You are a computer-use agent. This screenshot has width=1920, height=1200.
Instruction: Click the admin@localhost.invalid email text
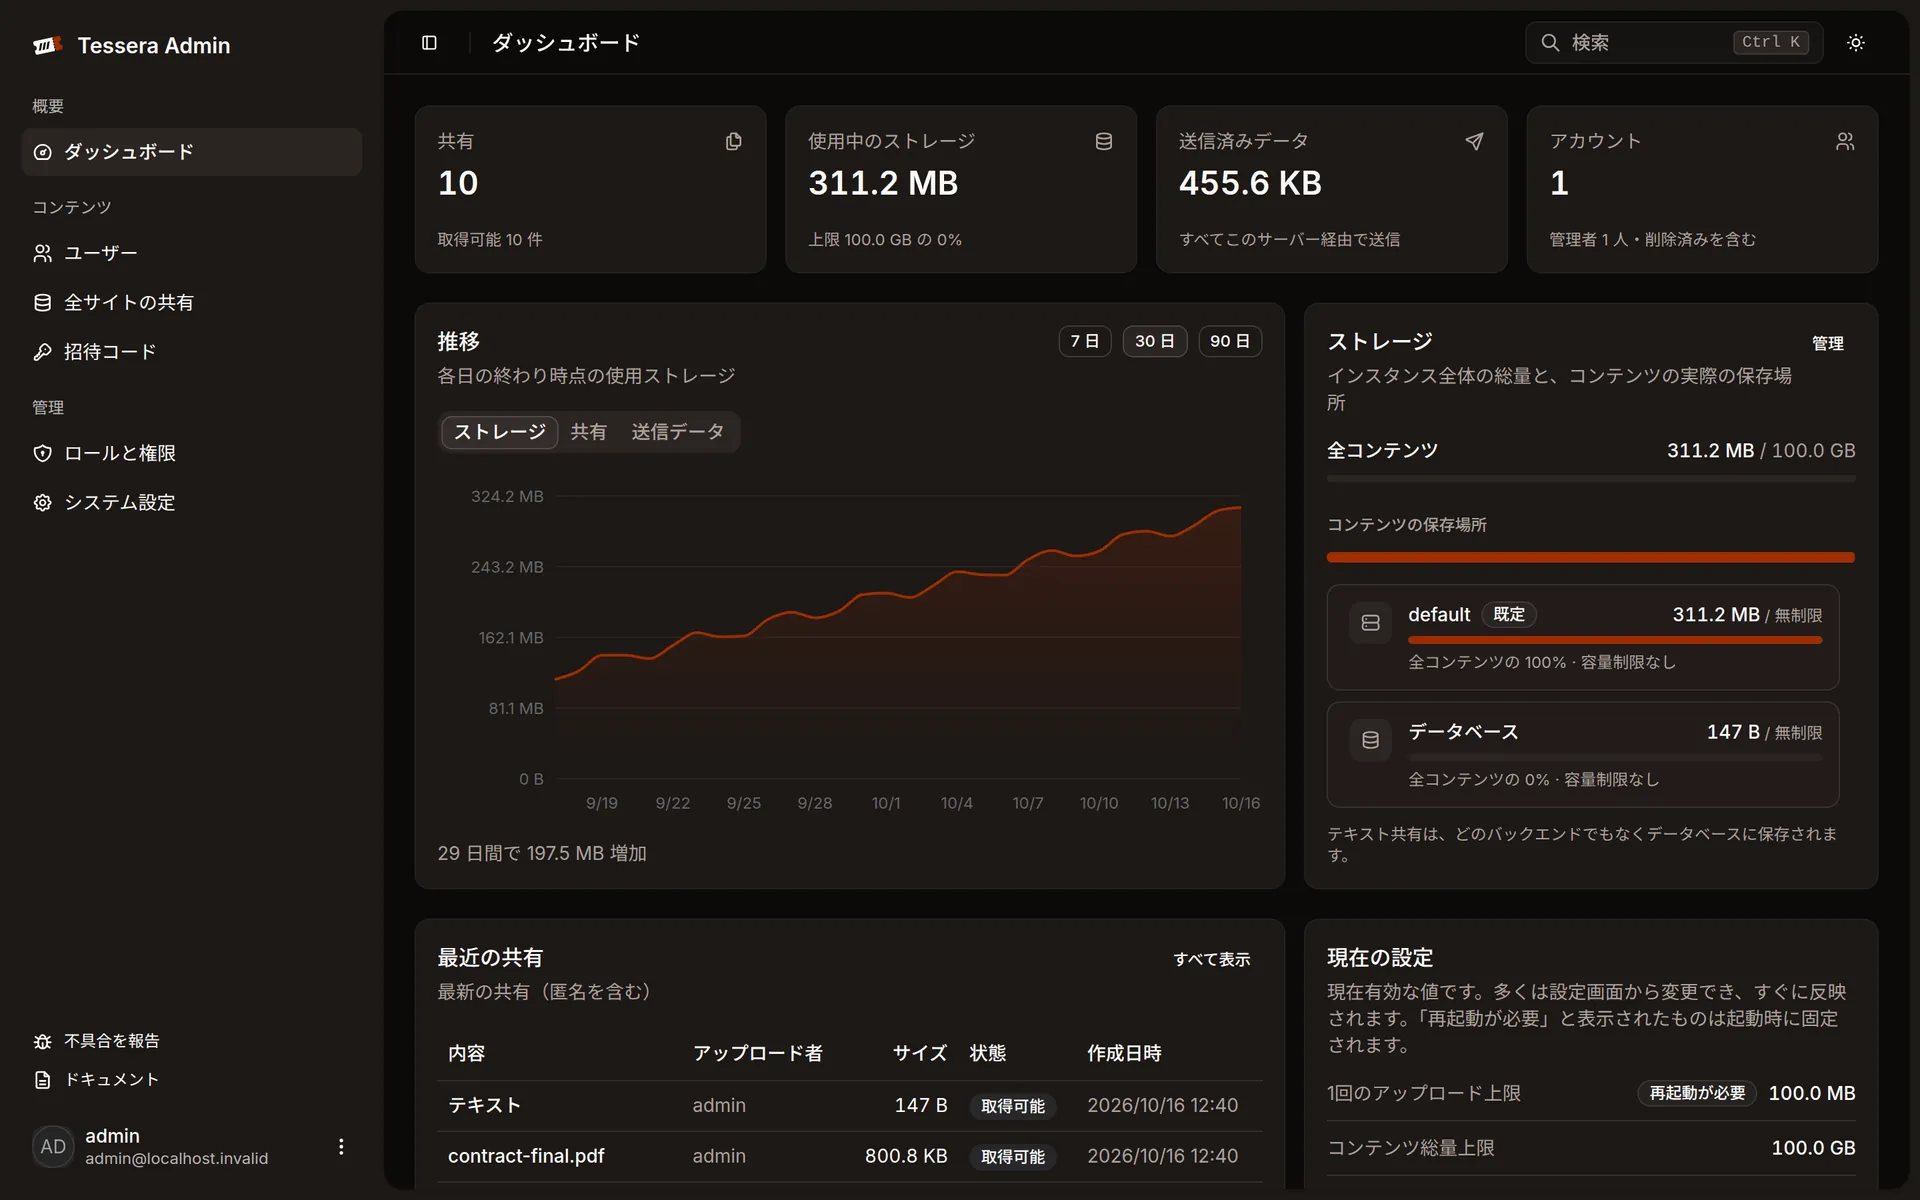point(176,1158)
